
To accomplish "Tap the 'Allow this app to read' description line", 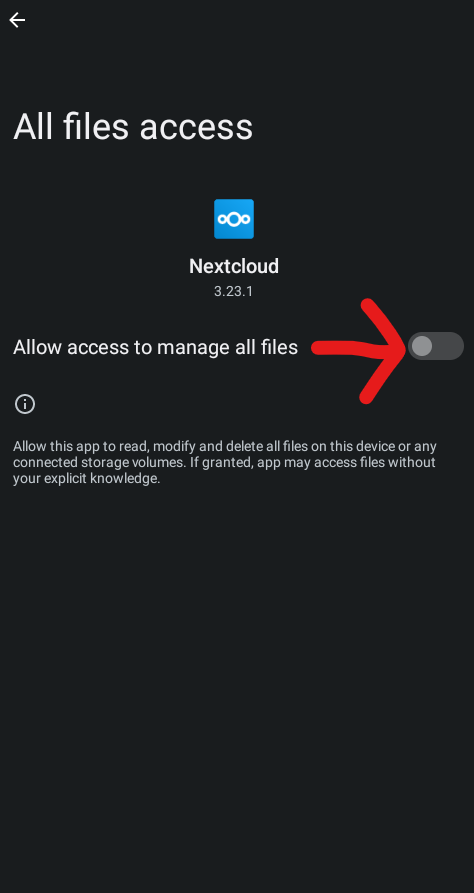I will pyautogui.click(x=225, y=446).
